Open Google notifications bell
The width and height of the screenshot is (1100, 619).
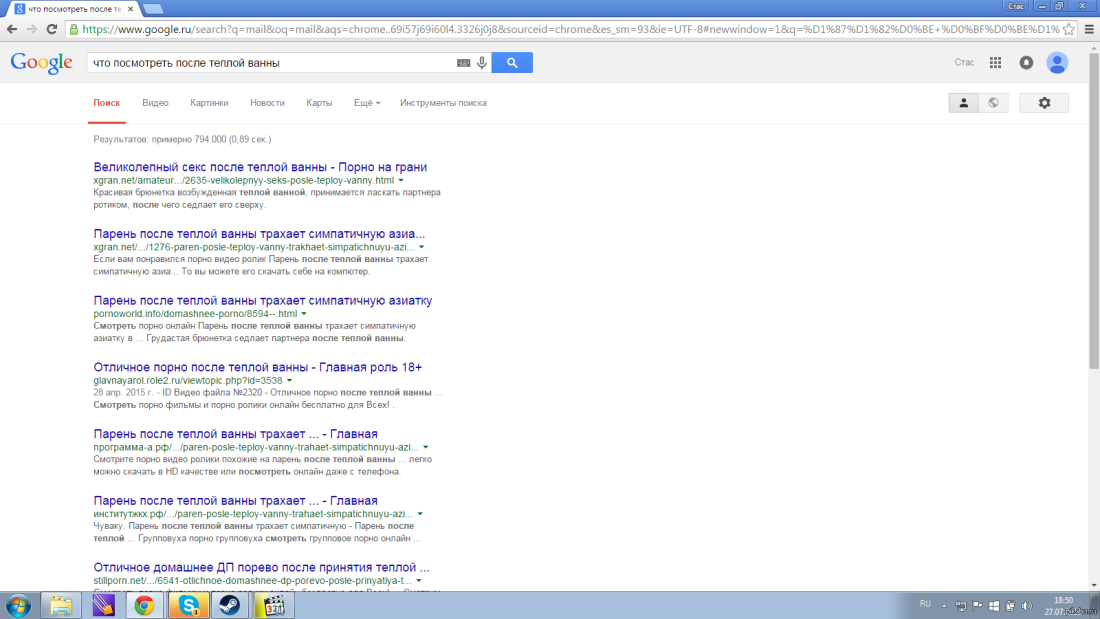pos(1026,63)
